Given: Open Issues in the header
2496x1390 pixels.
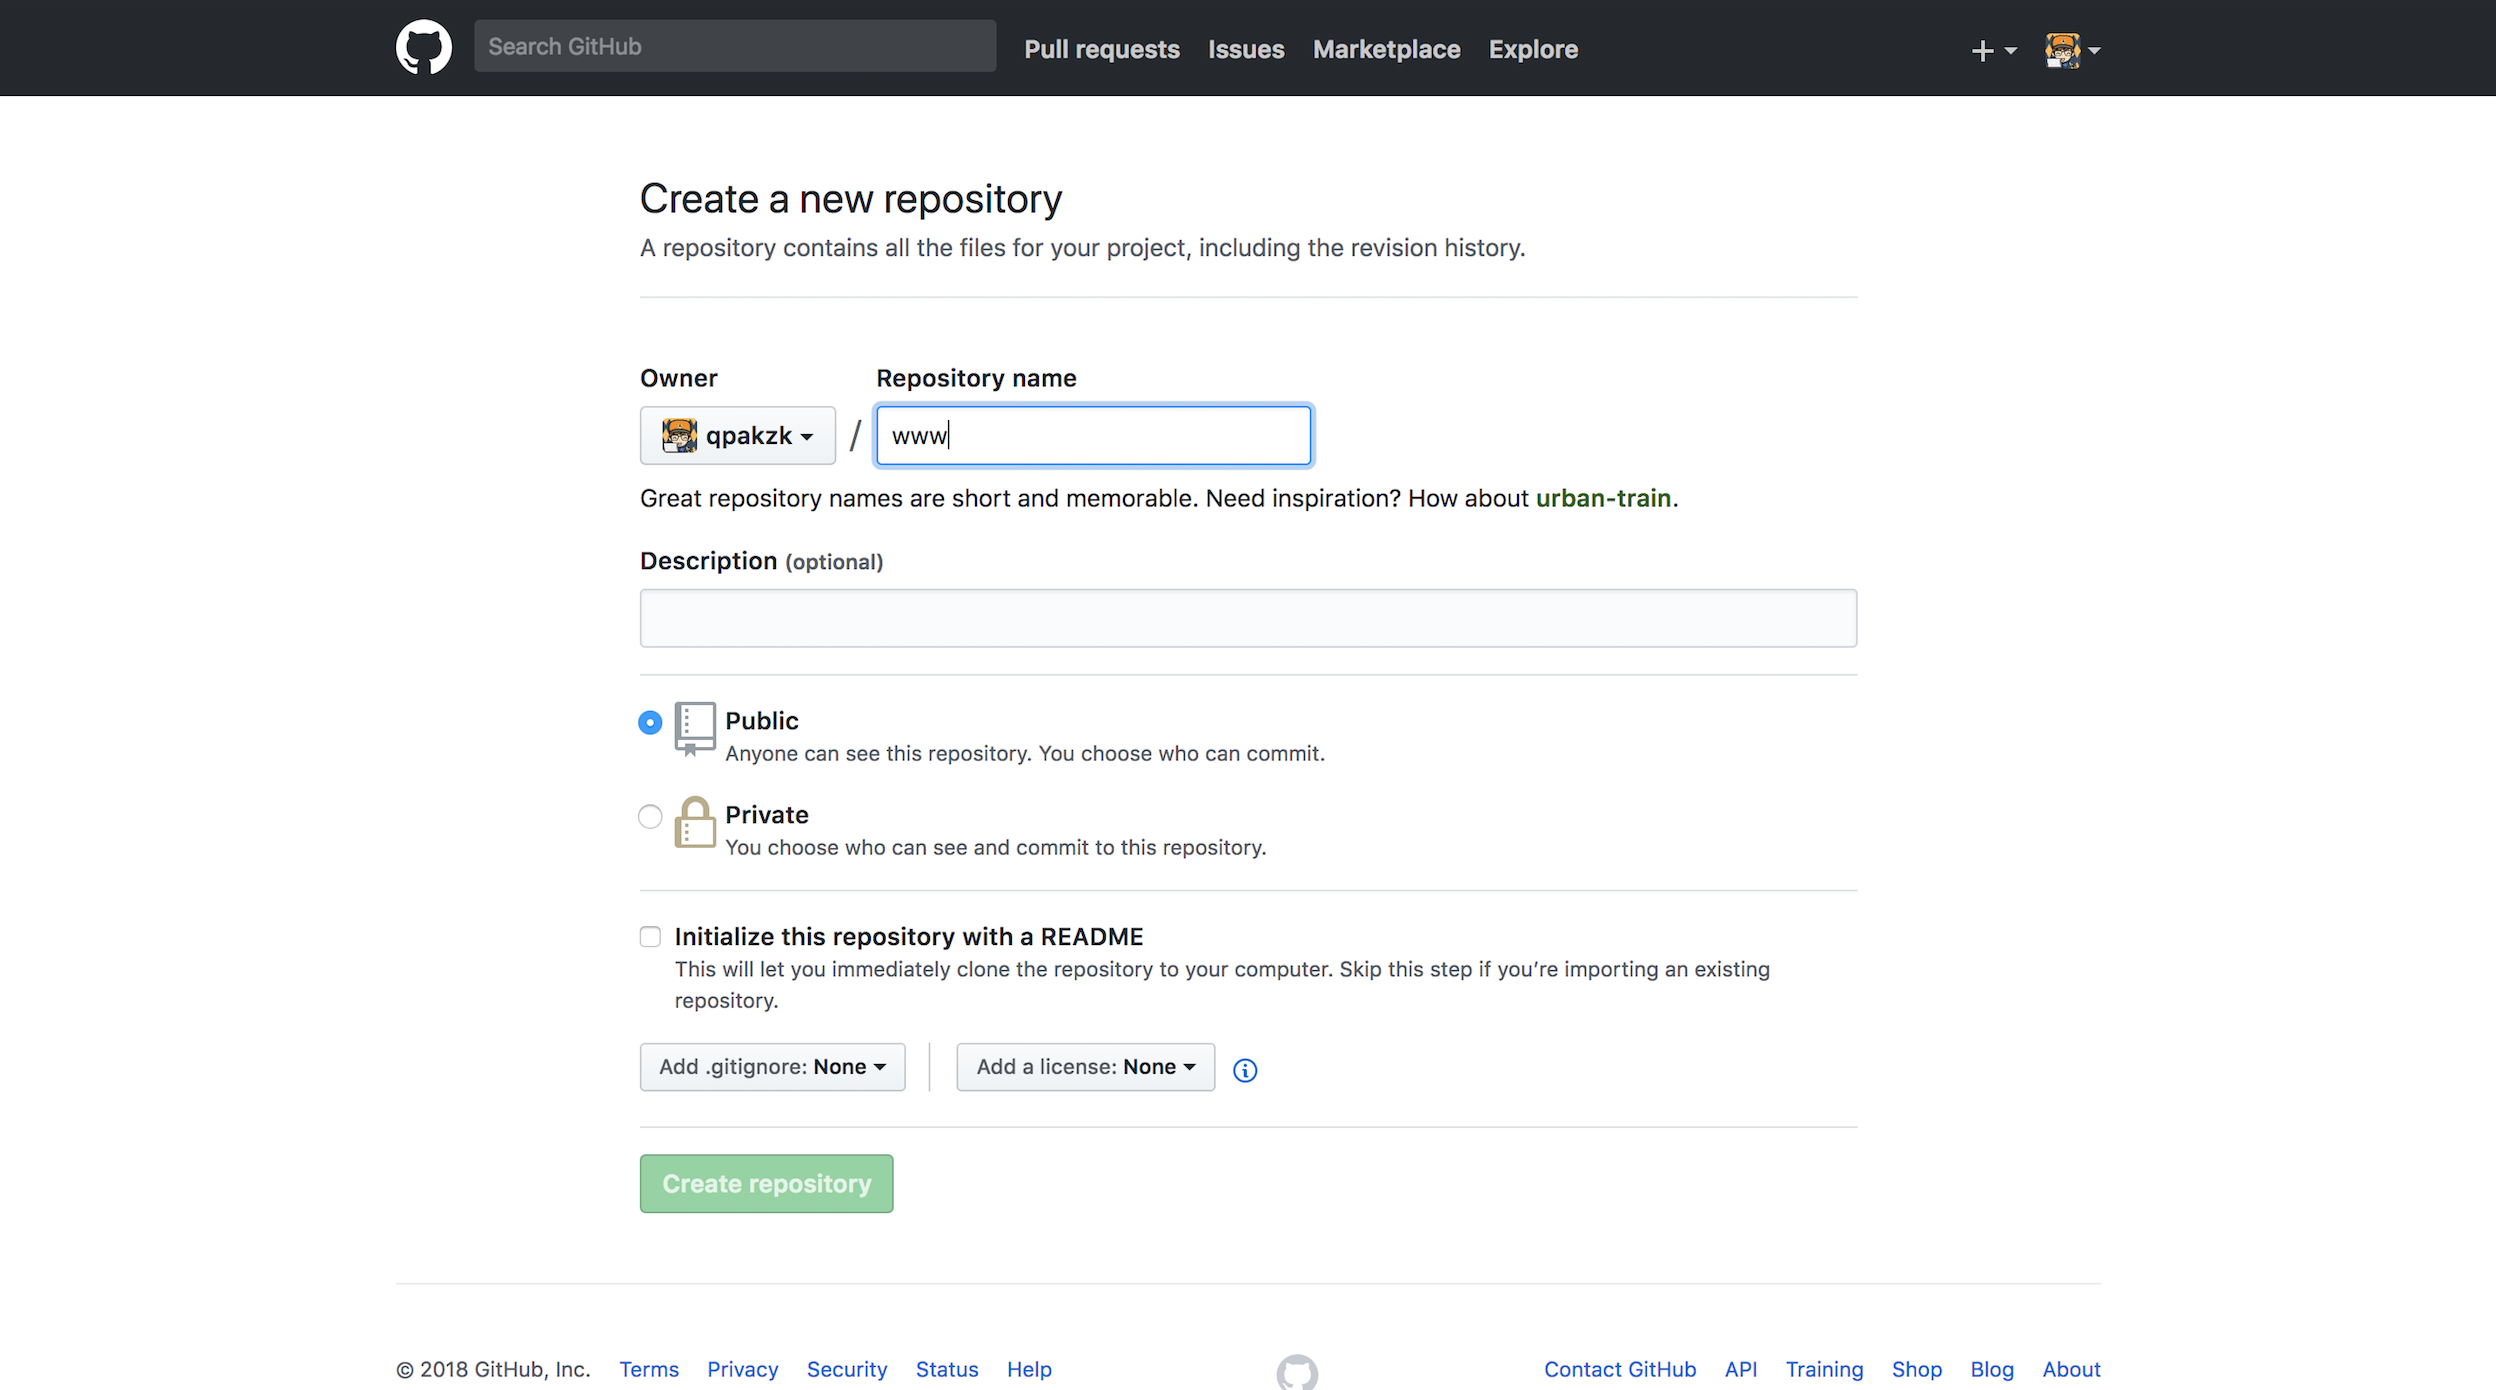Looking at the screenshot, I should 1246,49.
